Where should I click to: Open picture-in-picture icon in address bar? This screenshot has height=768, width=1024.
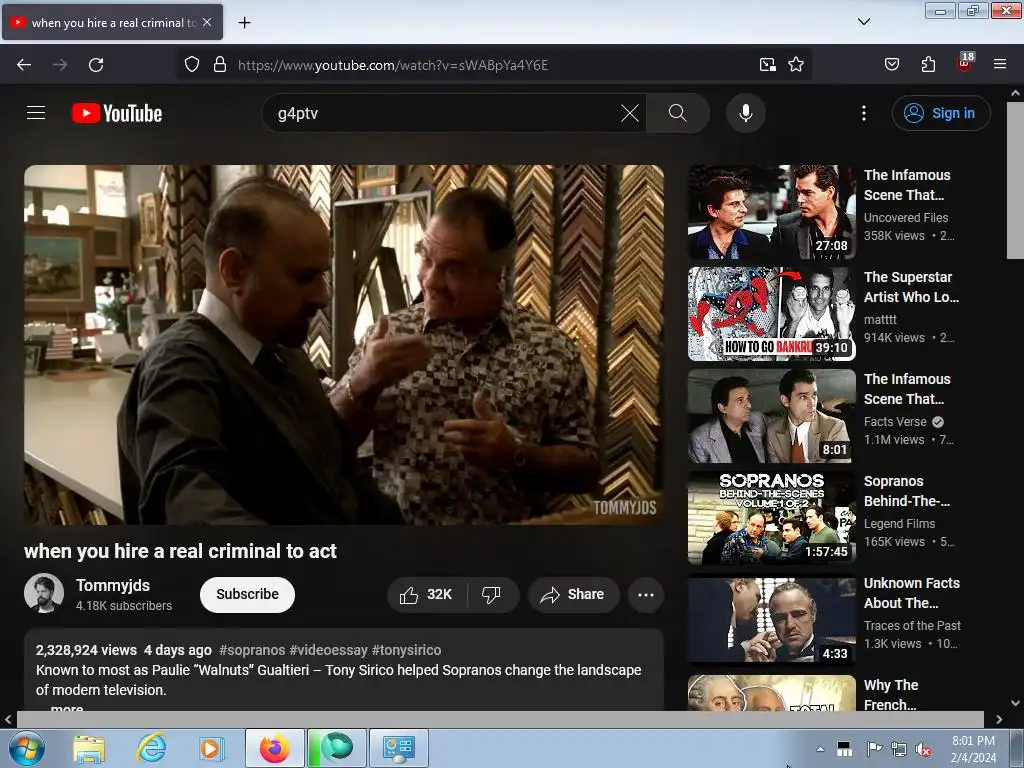767,64
